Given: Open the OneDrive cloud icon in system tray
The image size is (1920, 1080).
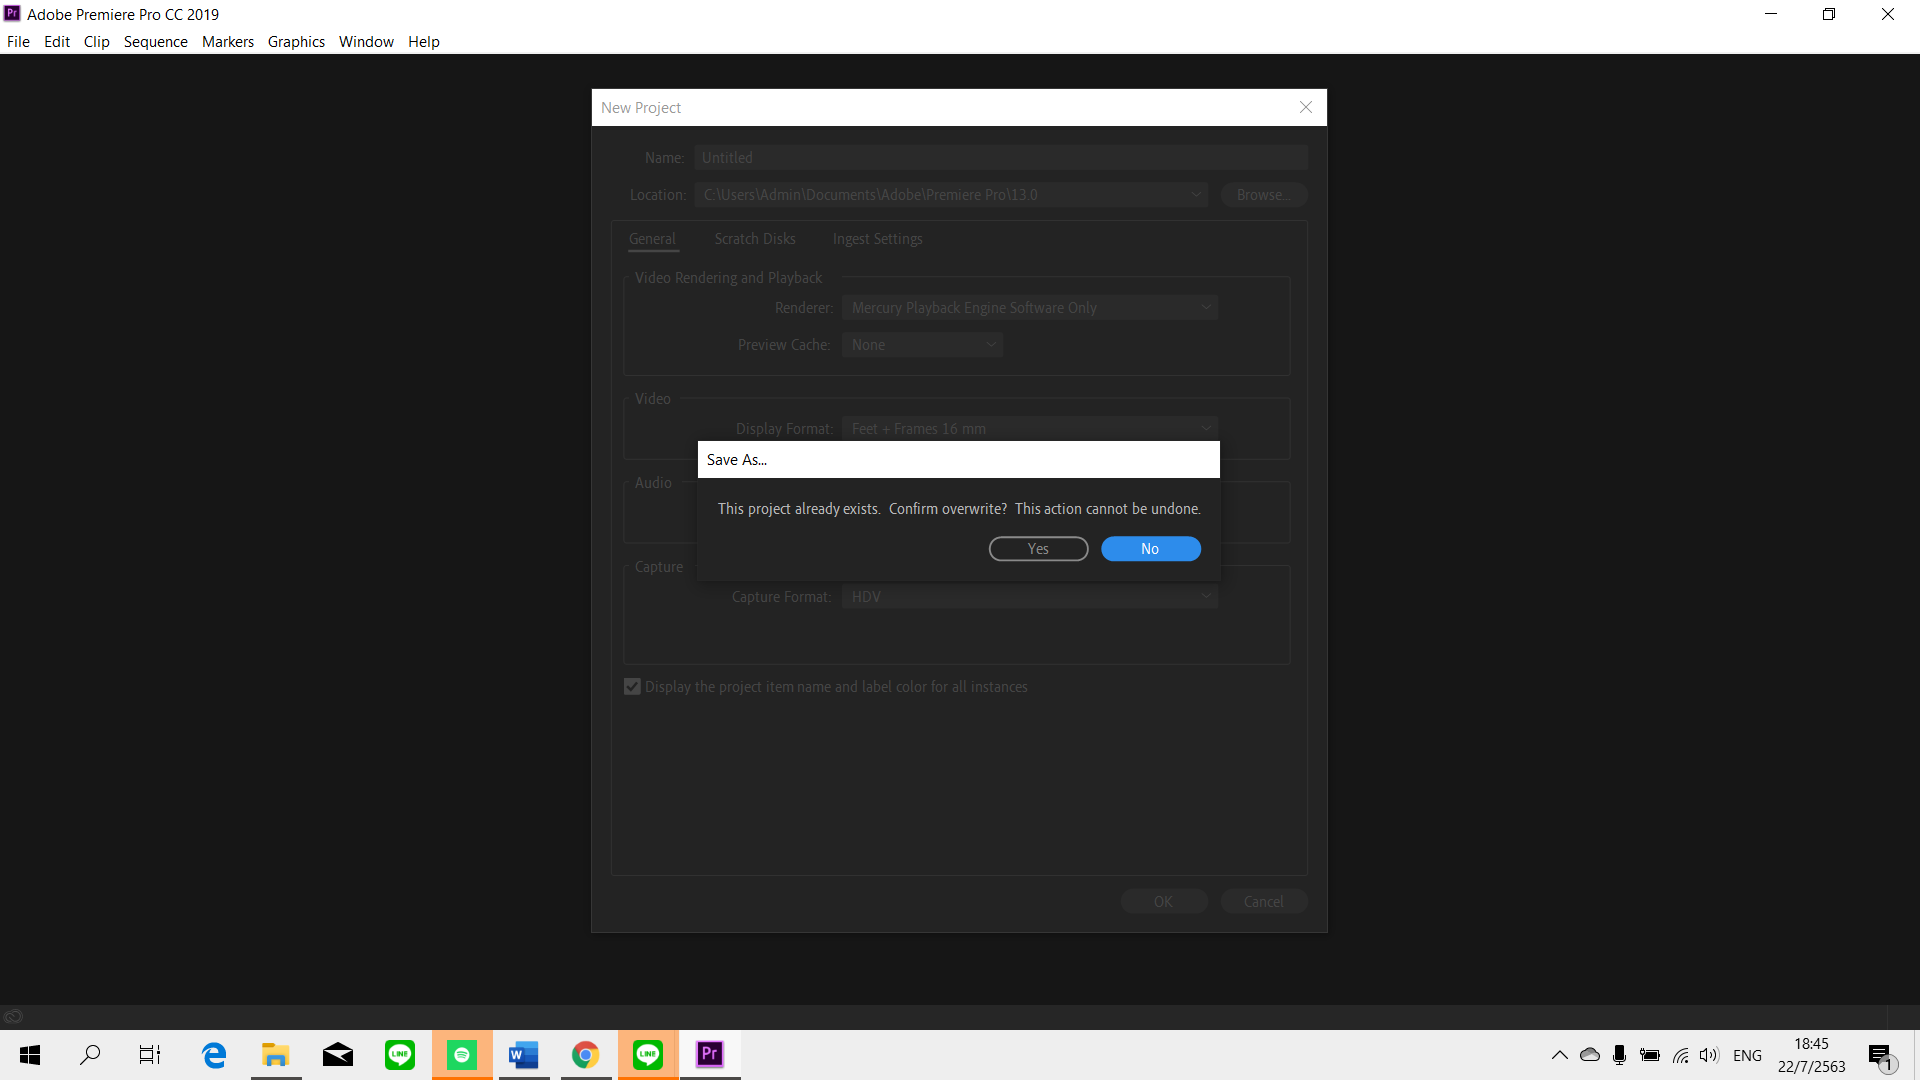Looking at the screenshot, I should pyautogui.click(x=1590, y=1055).
